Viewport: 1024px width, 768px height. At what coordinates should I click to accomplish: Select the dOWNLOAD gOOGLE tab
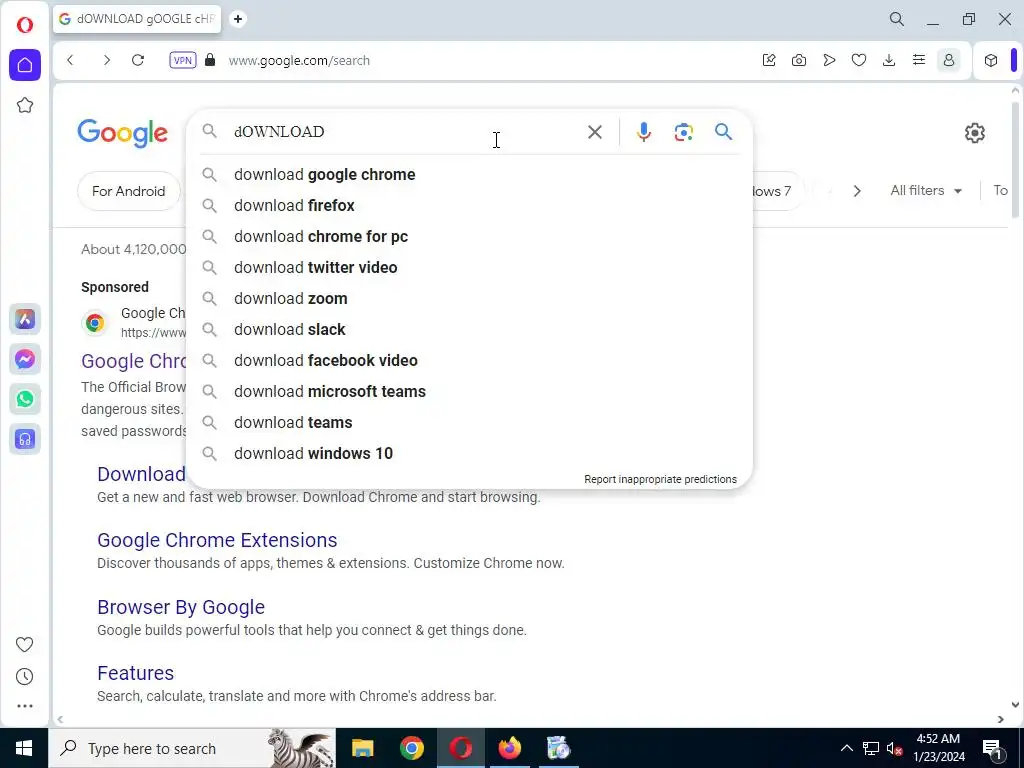137,19
